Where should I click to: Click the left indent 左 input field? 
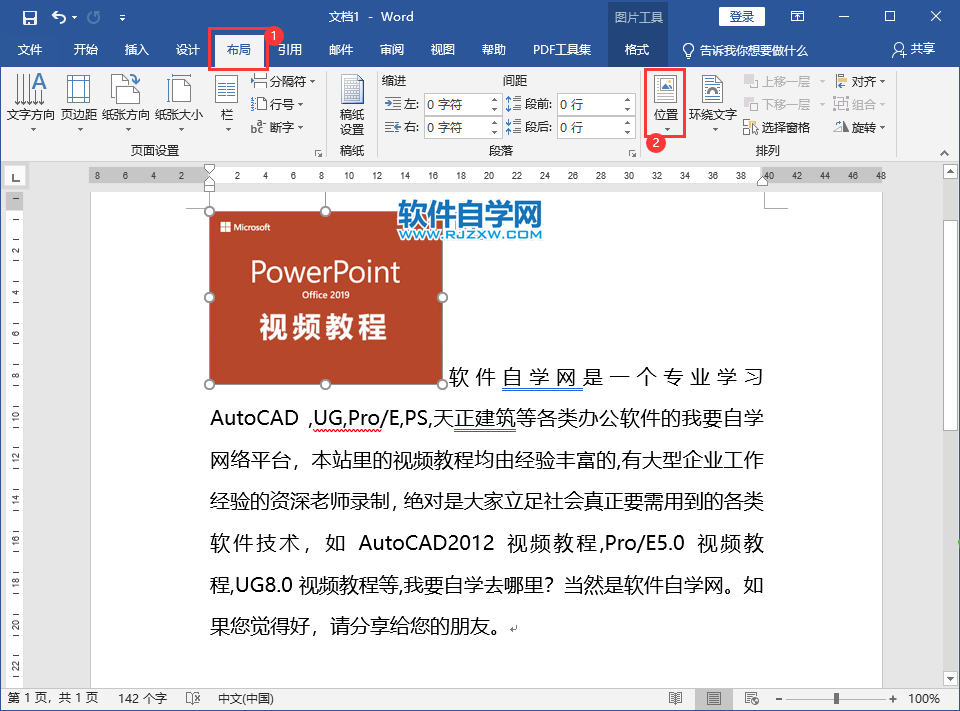(x=457, y=104)
